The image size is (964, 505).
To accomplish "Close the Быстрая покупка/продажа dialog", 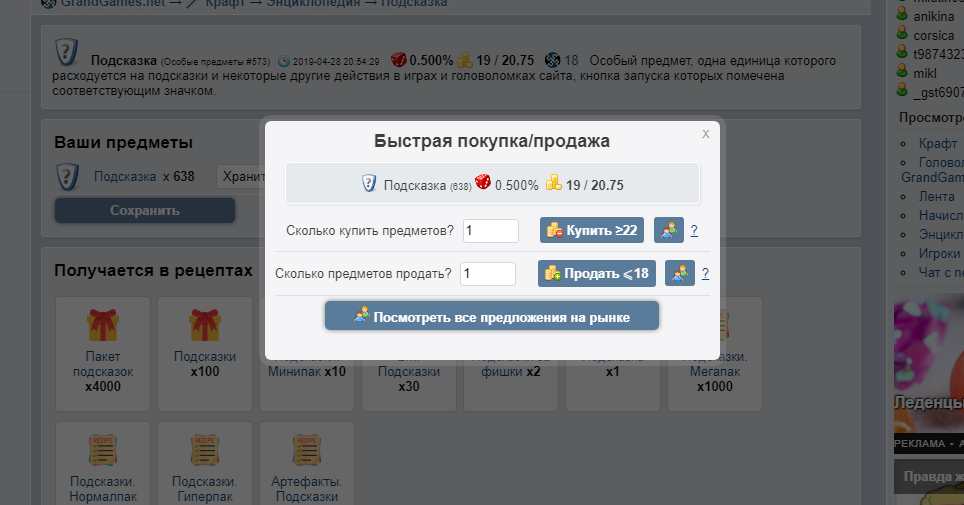I will [706, 133].
